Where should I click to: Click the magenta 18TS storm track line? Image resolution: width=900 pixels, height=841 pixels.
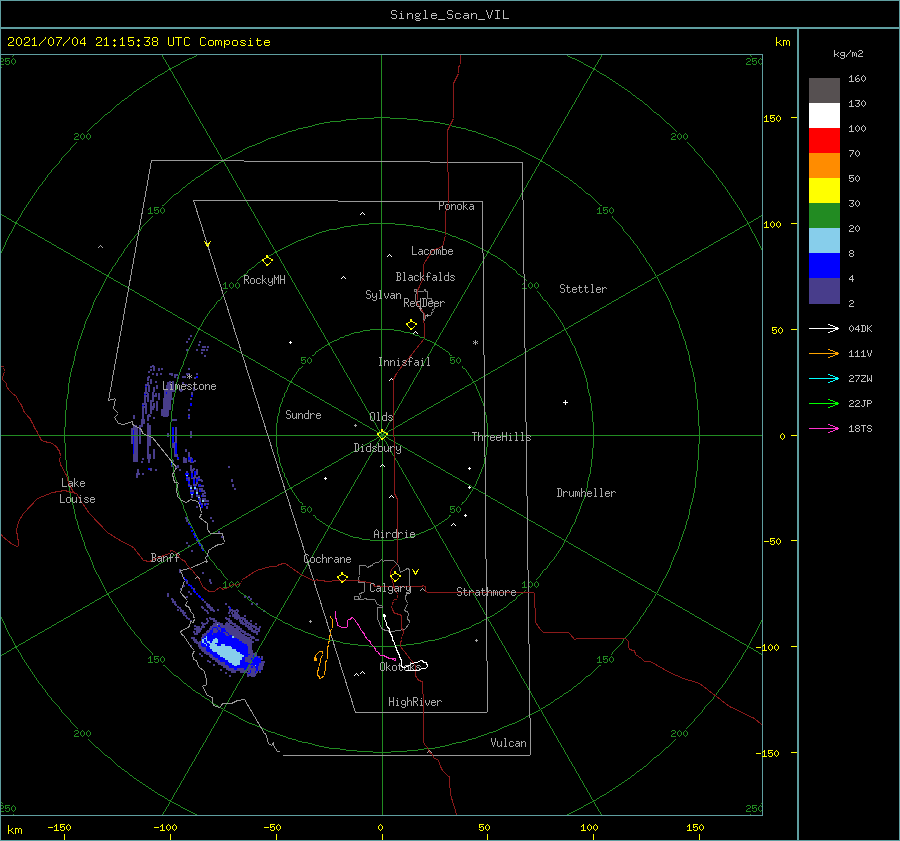pyautogui.click(x=365, y=634)
